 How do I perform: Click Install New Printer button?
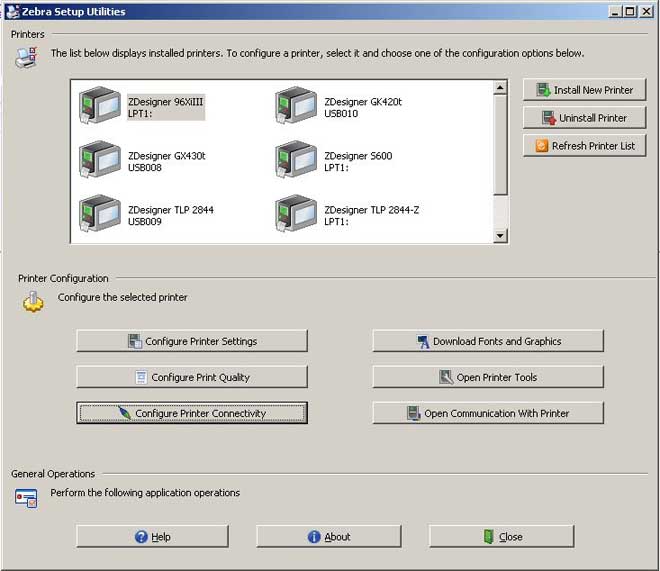tap(584, 90)
